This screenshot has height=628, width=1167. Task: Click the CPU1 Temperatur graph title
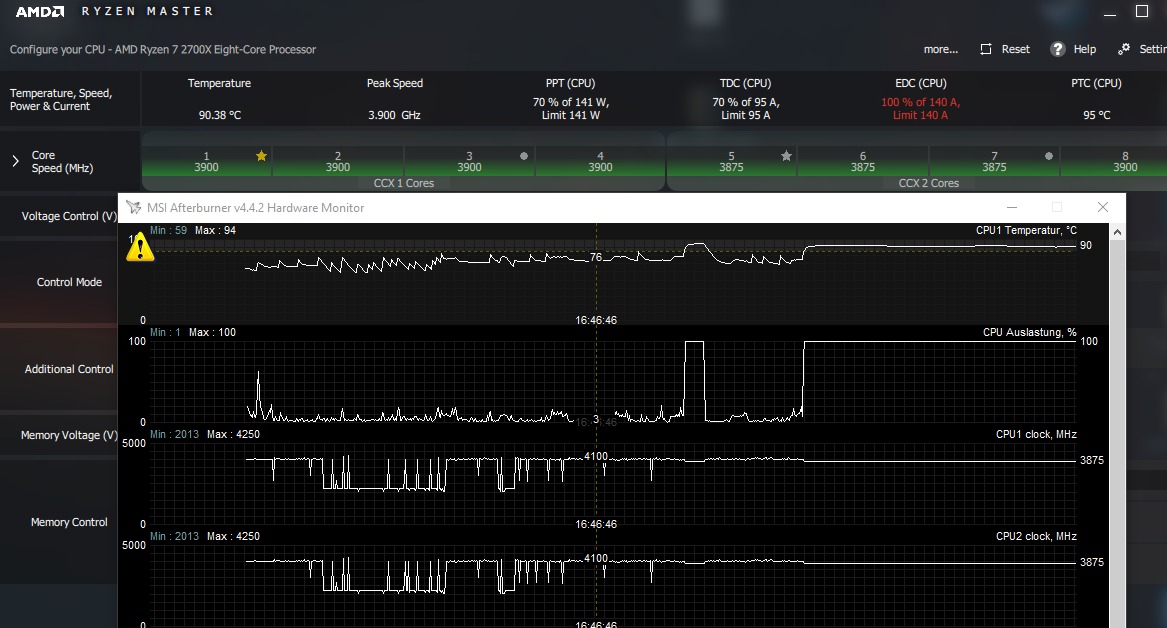[x=1026, y=231]
